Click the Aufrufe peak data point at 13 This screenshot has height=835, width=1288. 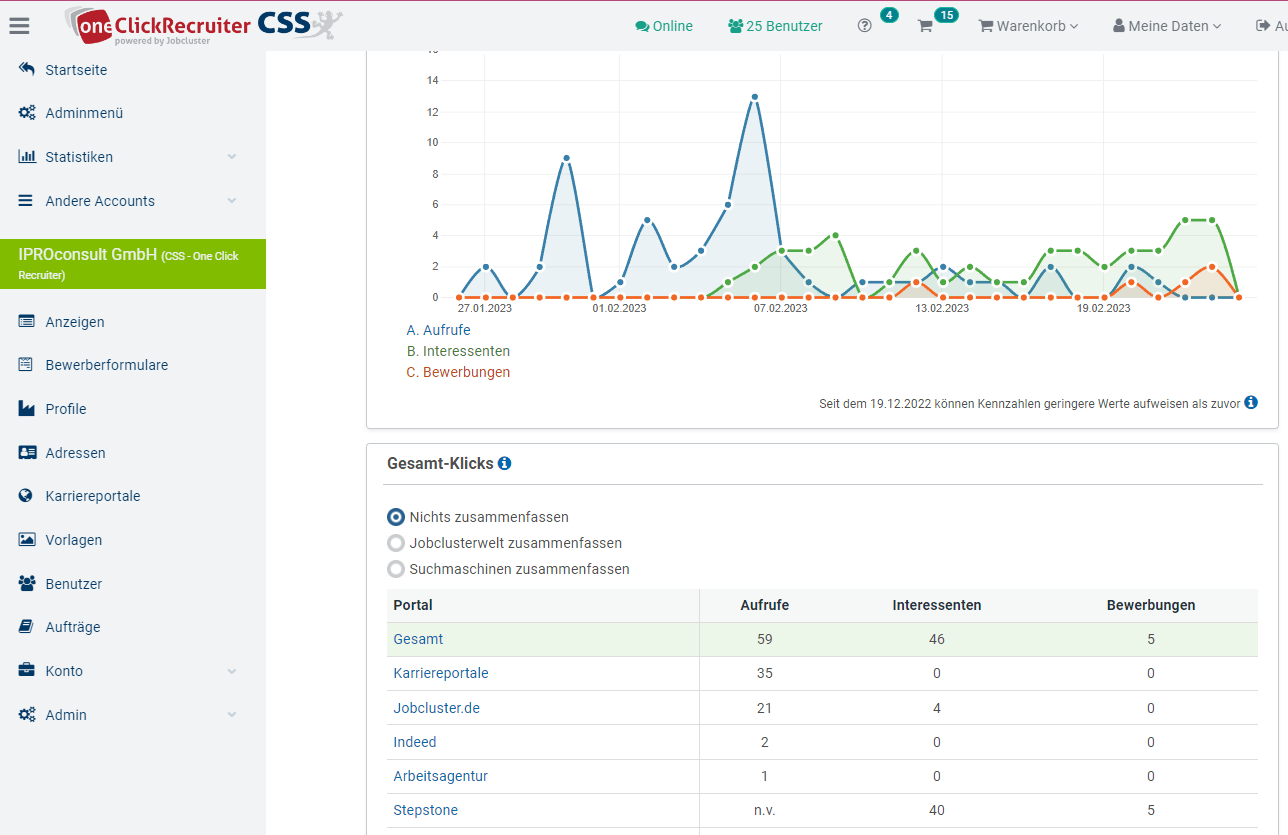coord(754,97)
